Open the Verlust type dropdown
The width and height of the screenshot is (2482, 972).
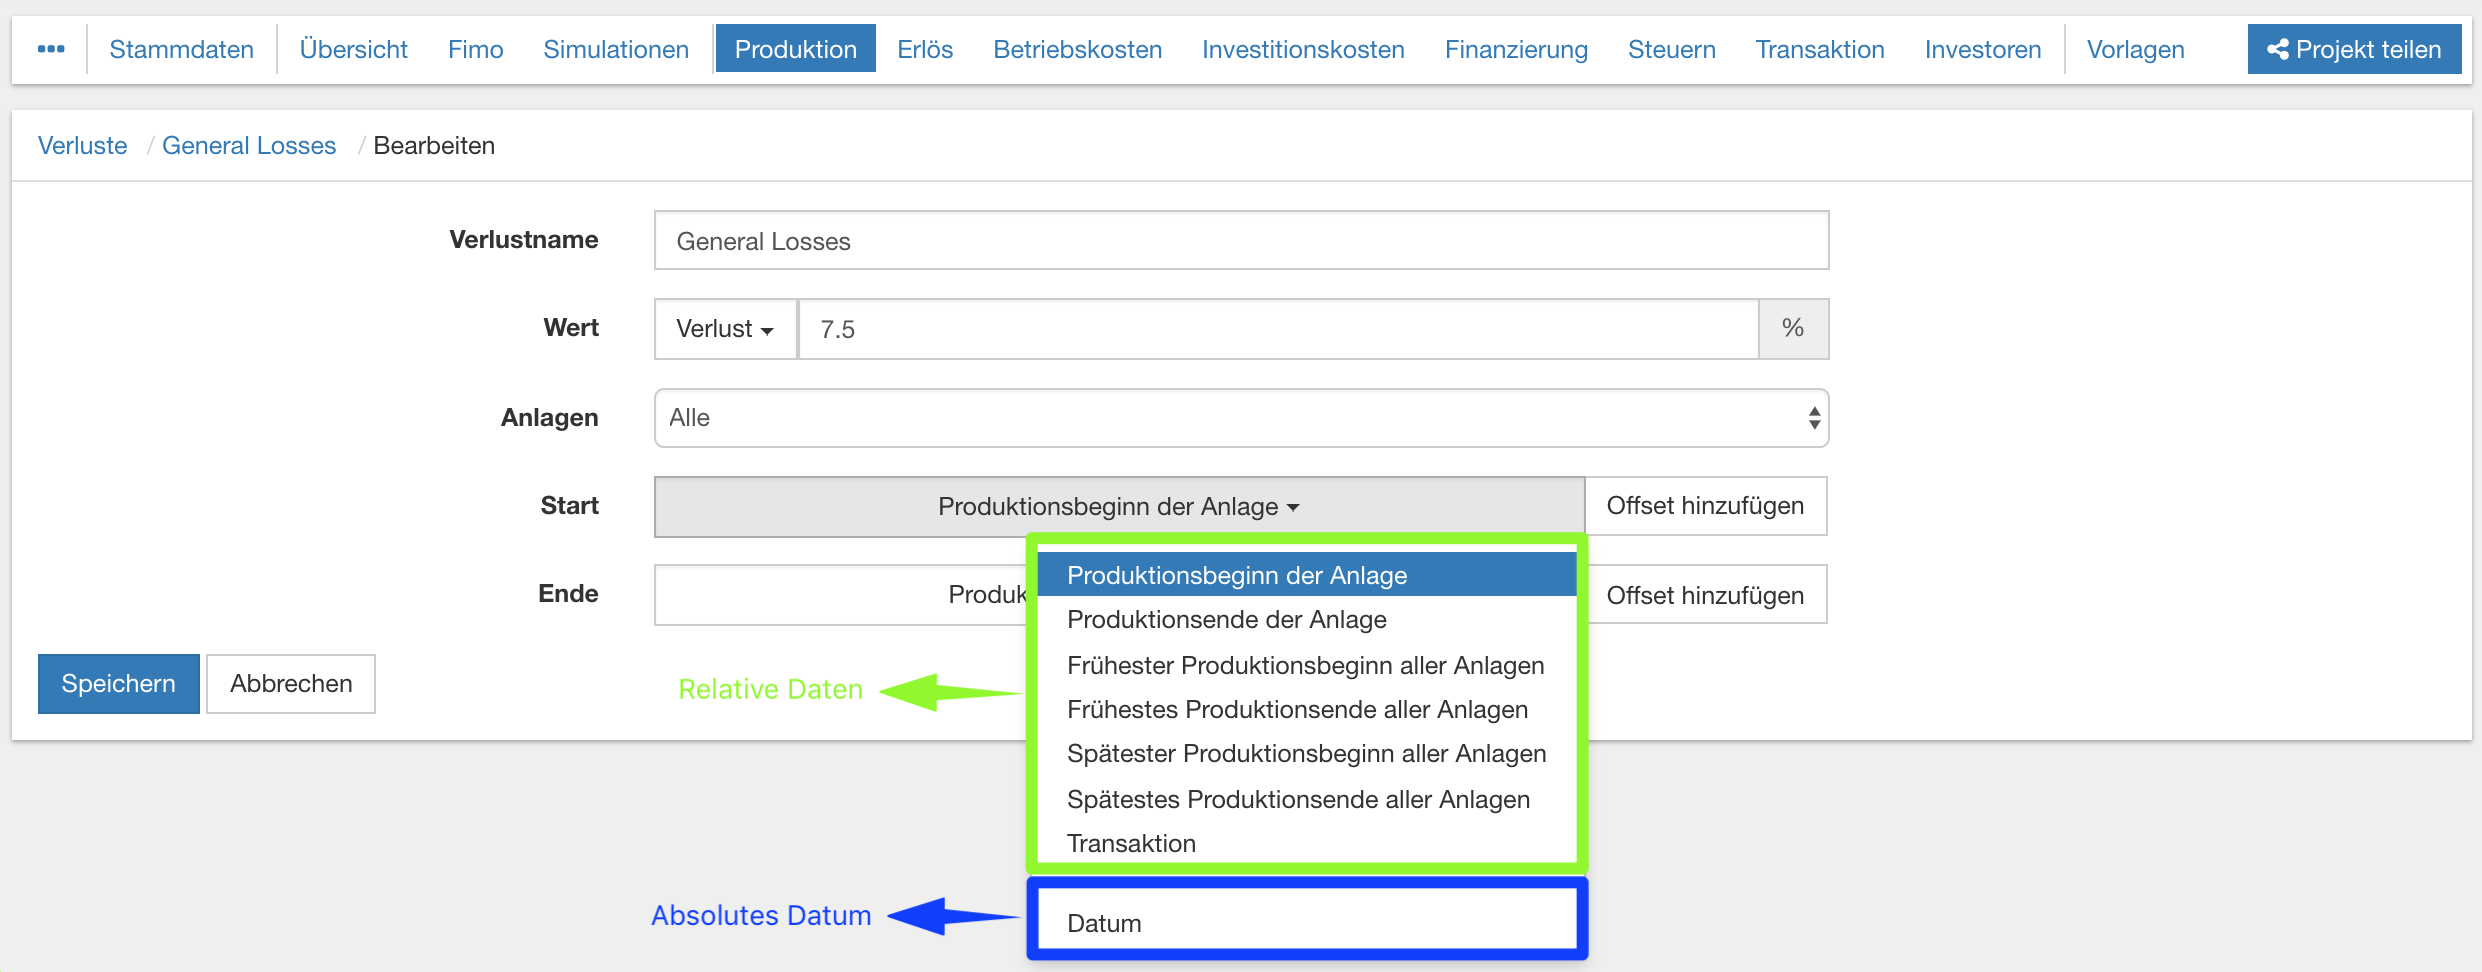click(725, 329)
